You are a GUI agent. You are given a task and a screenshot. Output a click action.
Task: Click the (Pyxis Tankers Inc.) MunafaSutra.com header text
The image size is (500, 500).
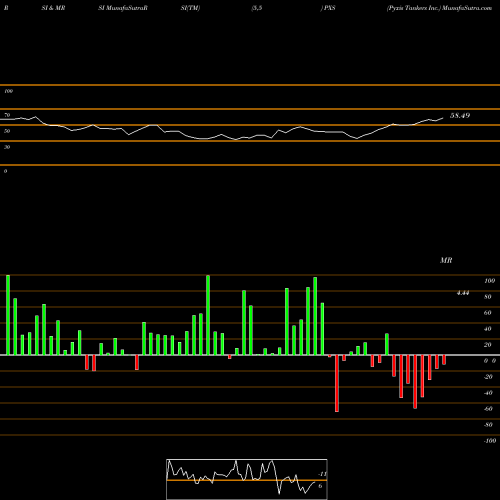coord(439,8)
